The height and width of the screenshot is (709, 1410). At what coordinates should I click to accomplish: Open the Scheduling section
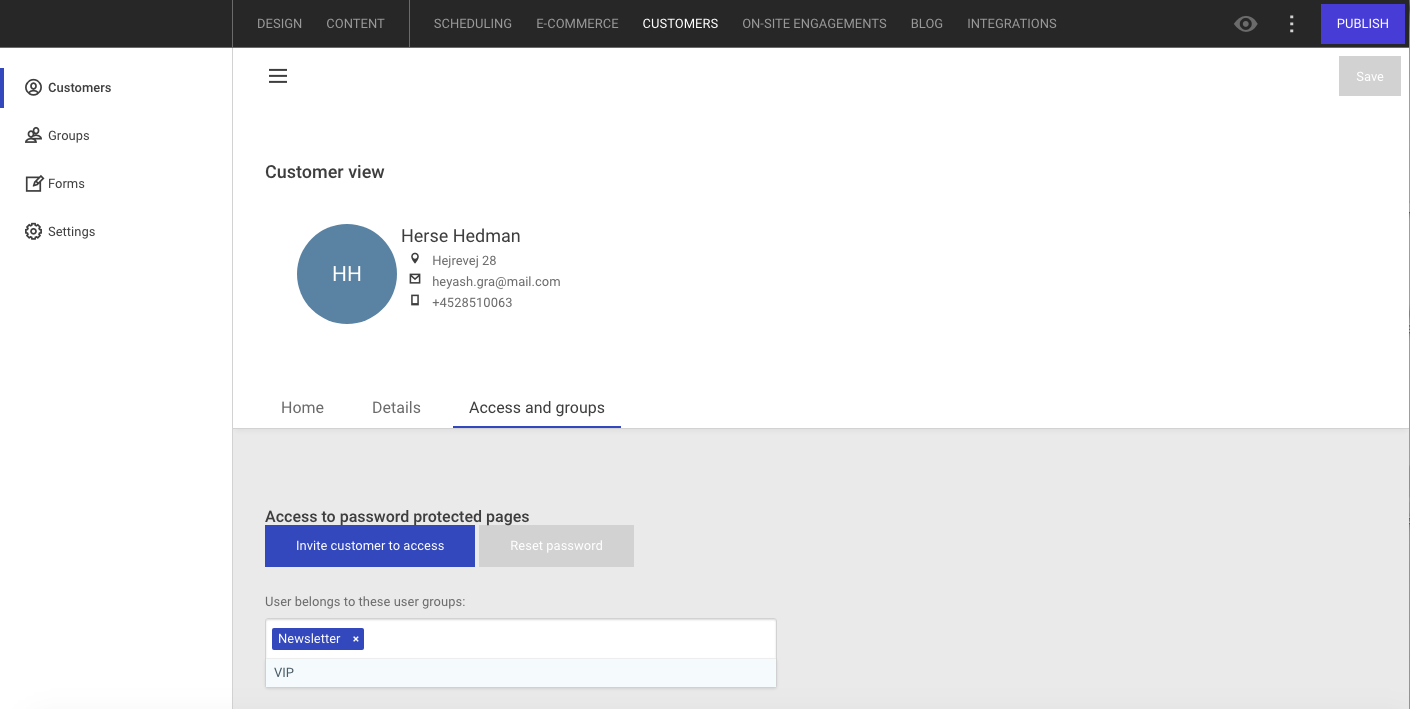coord(472,24)
